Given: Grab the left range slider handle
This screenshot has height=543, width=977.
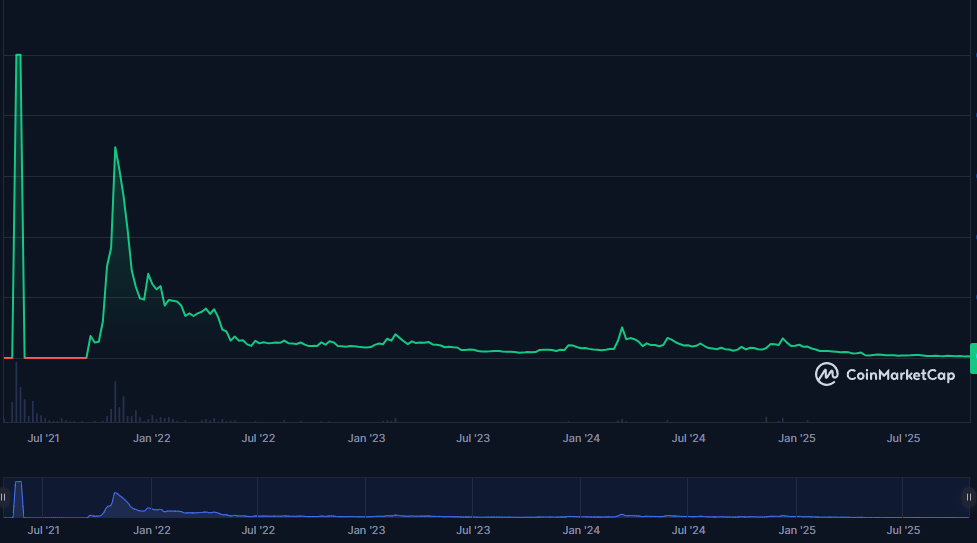Looking at the screenshot, I should click(4, 497).
